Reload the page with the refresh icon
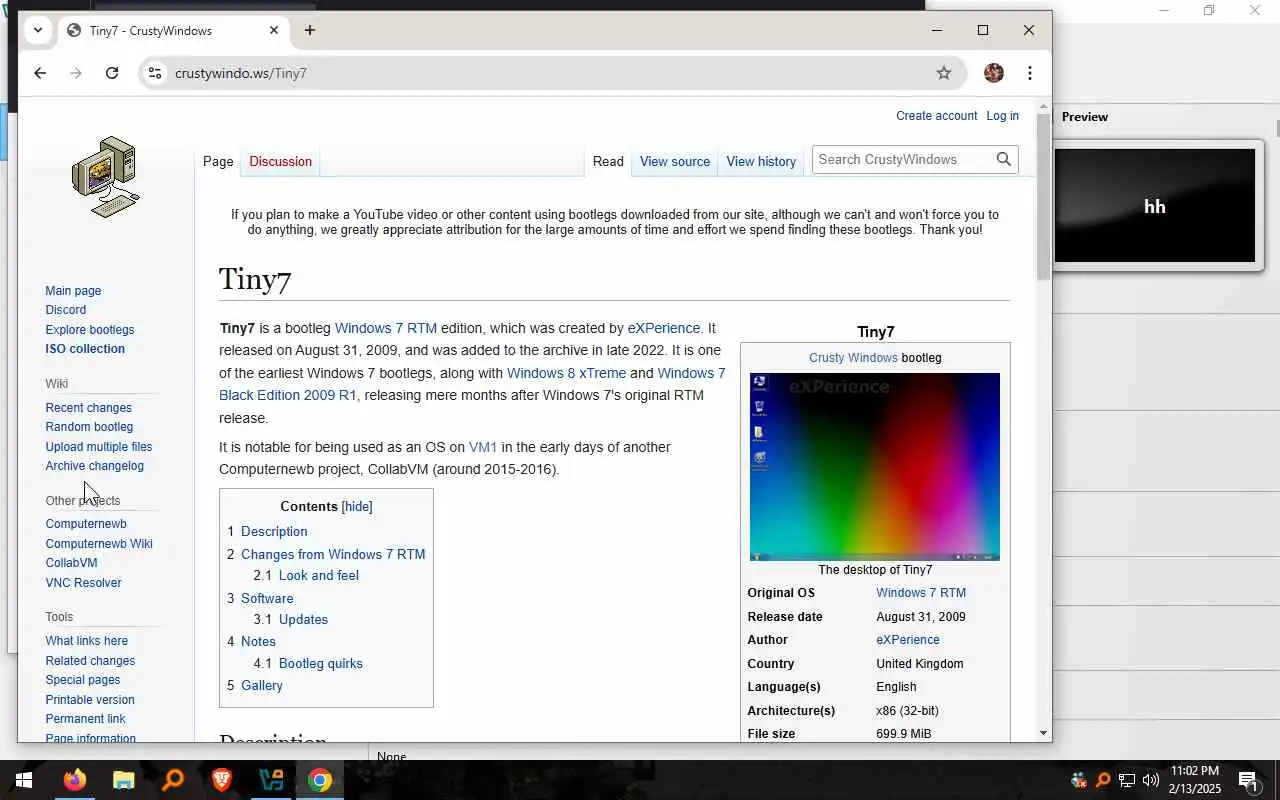Image resolution: width=1280 pixels, height=800 pixels. [112, 73]
